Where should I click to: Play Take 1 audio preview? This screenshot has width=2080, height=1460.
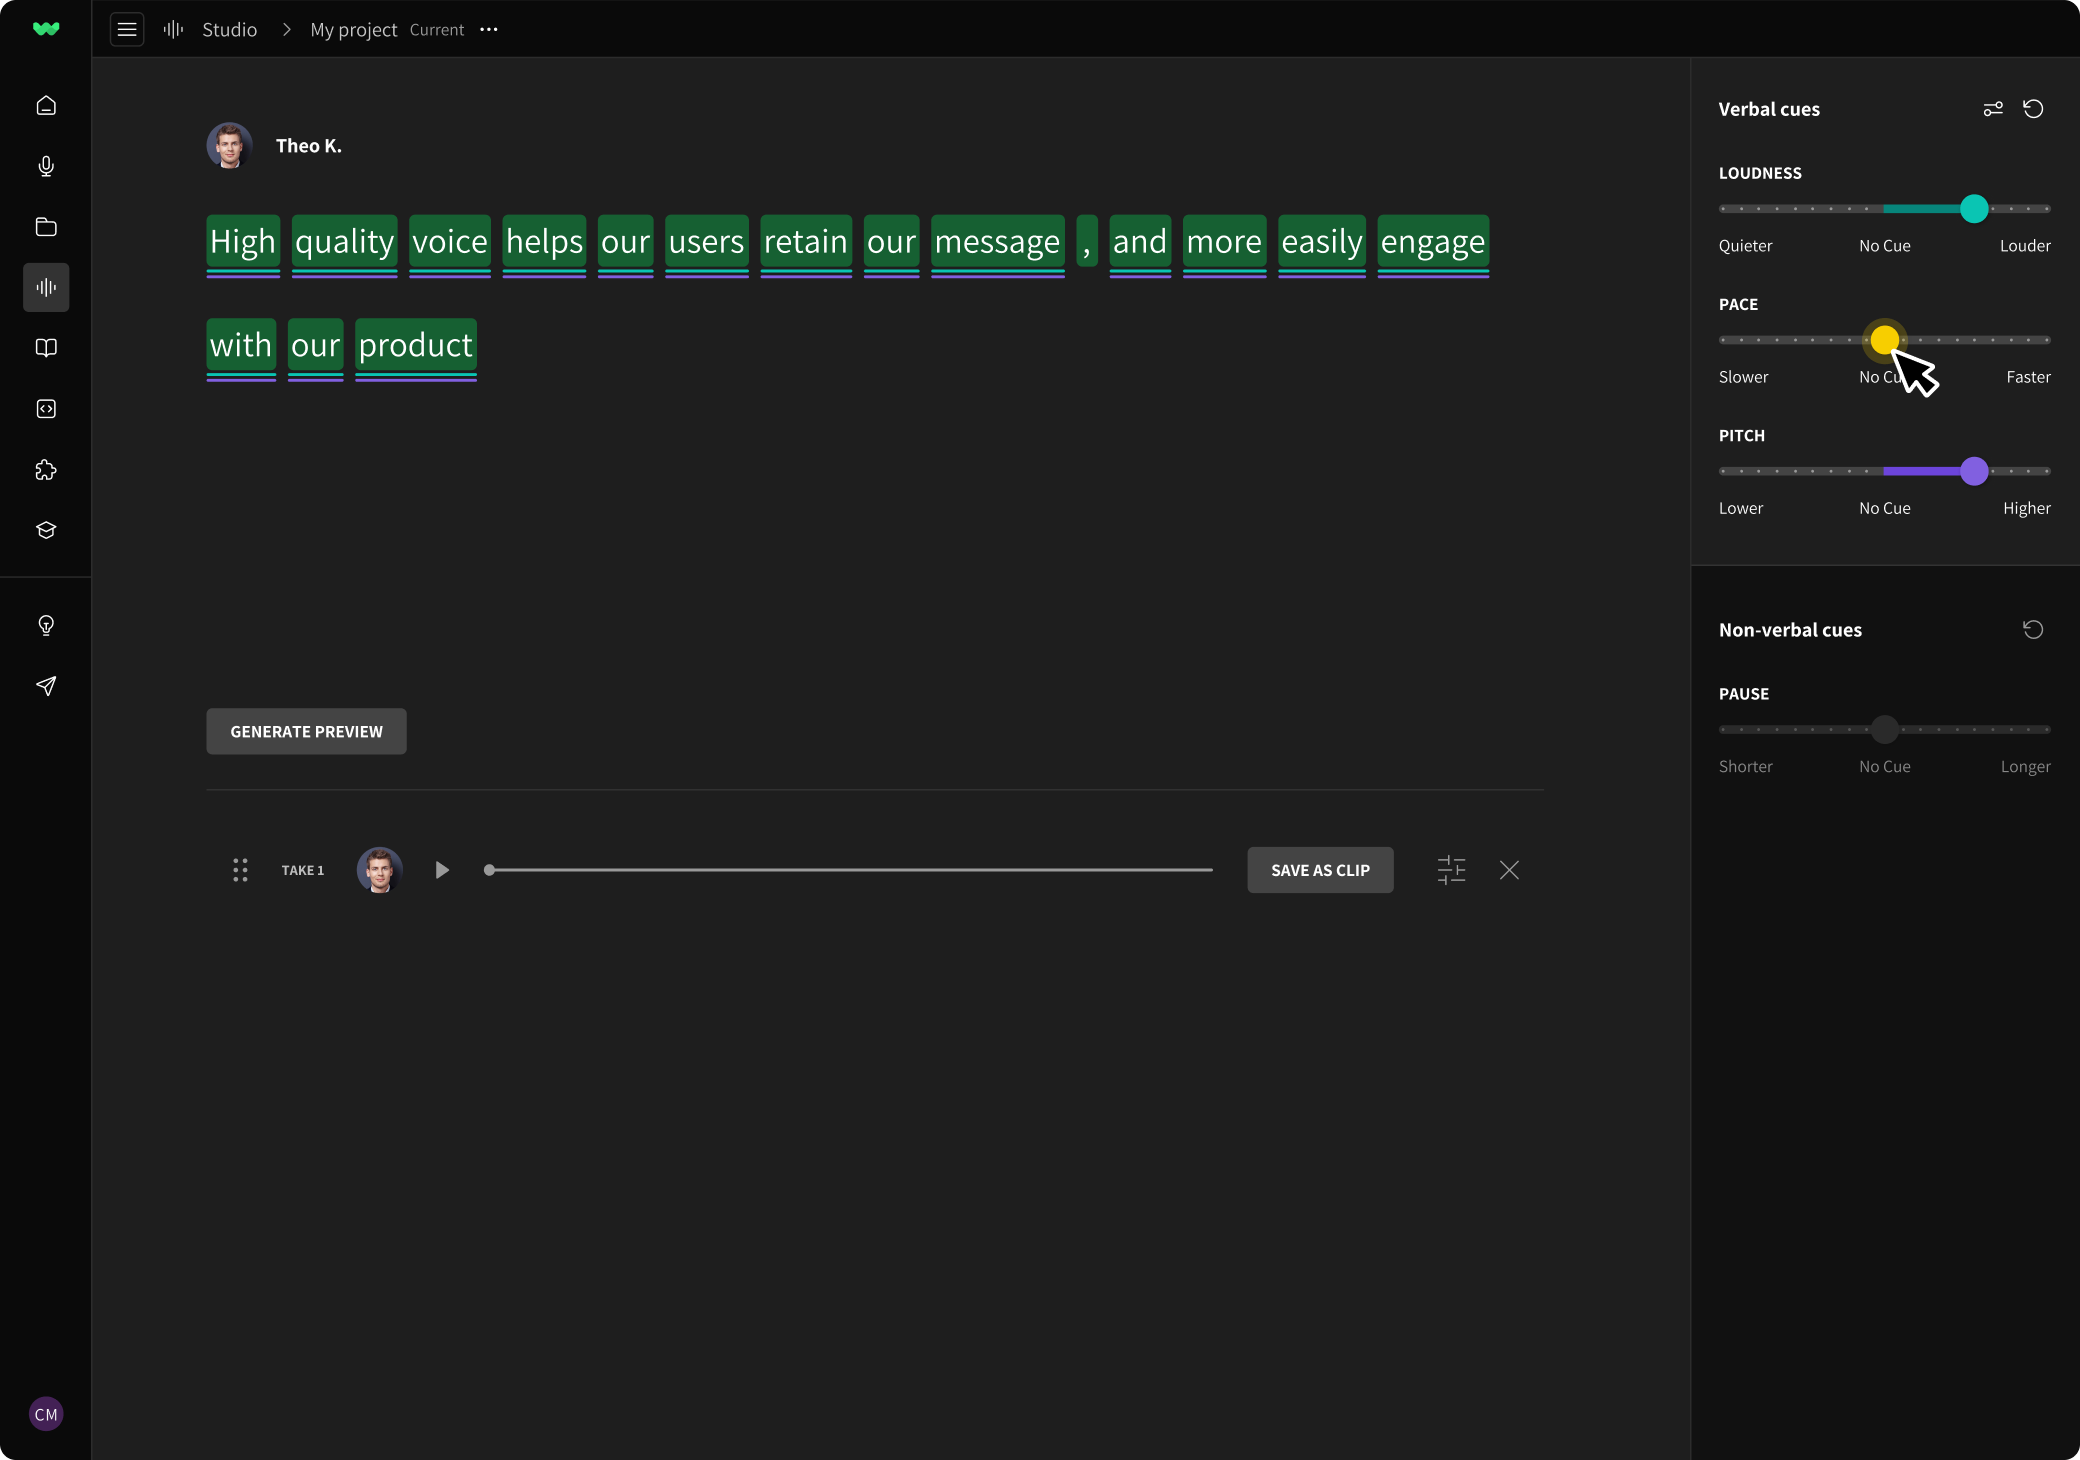(441, 869)
